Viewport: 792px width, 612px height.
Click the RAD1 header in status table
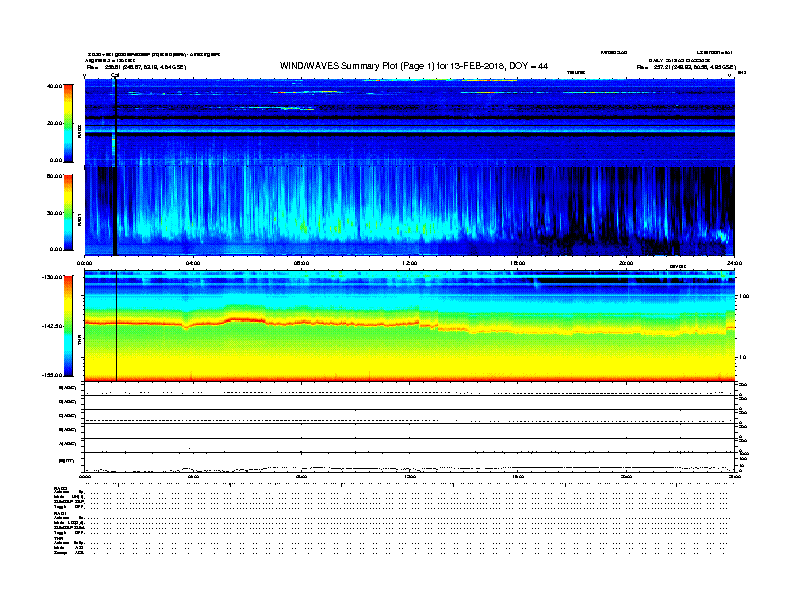pos(60,514)
